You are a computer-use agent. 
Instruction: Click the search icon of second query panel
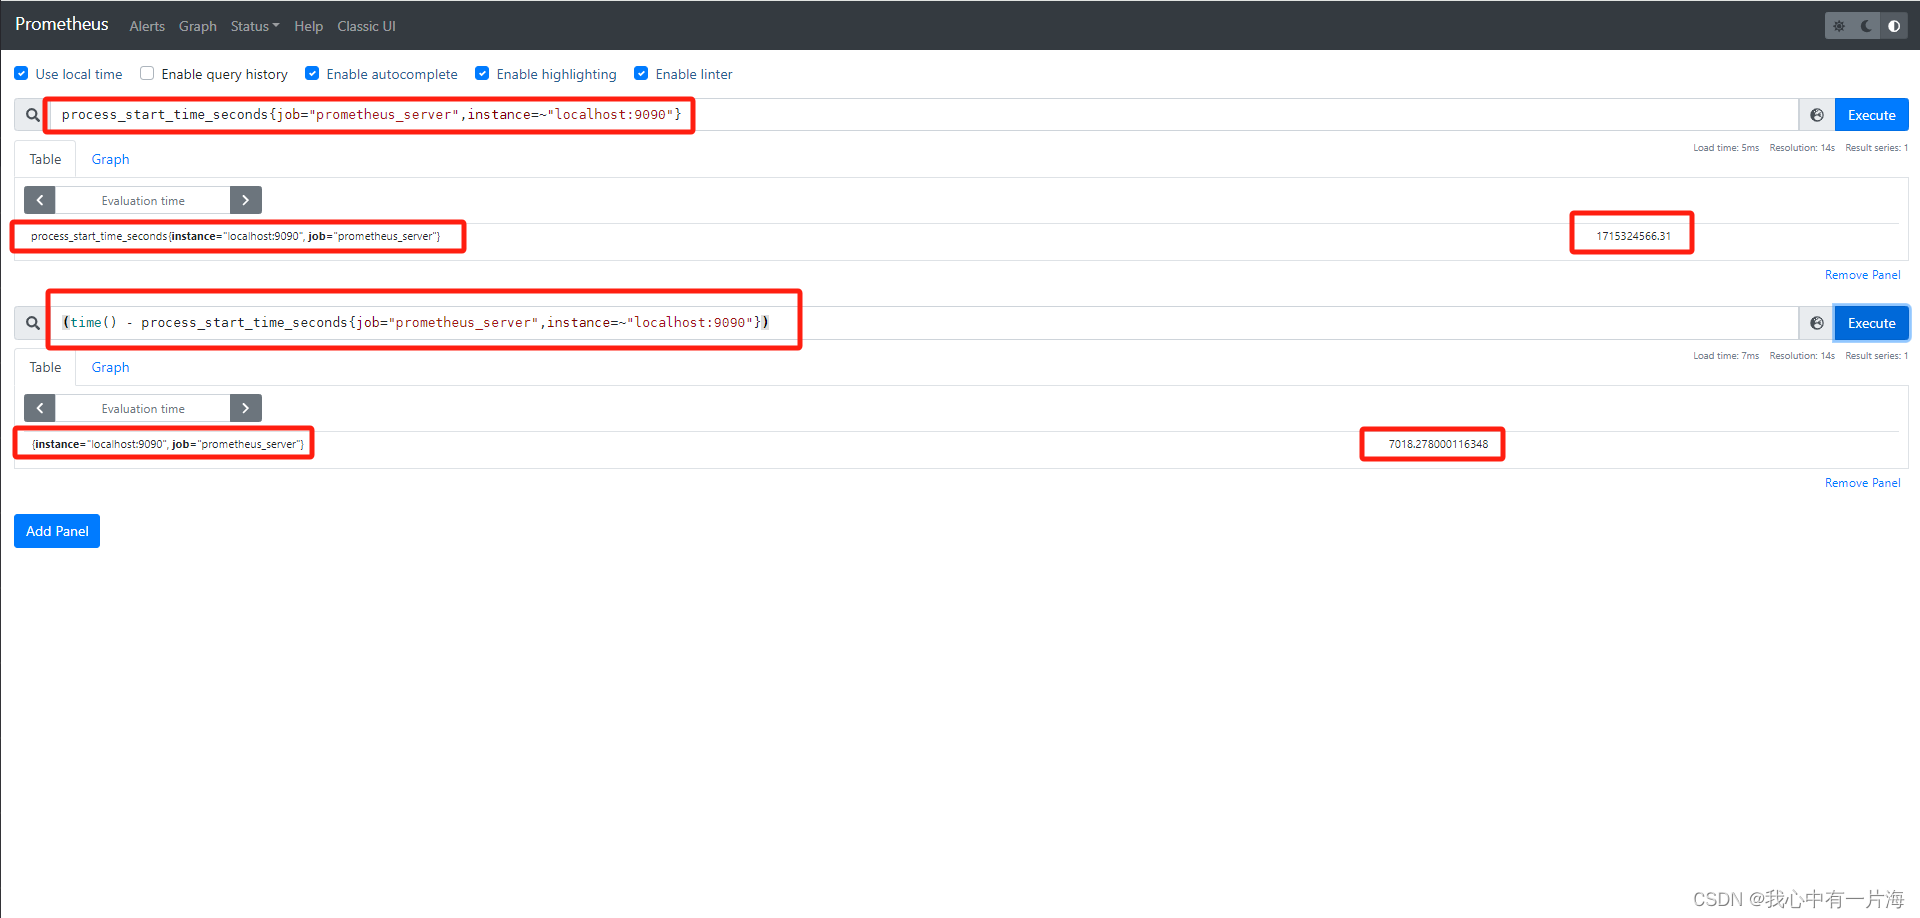pyautogui.click(x=33, y=323)
